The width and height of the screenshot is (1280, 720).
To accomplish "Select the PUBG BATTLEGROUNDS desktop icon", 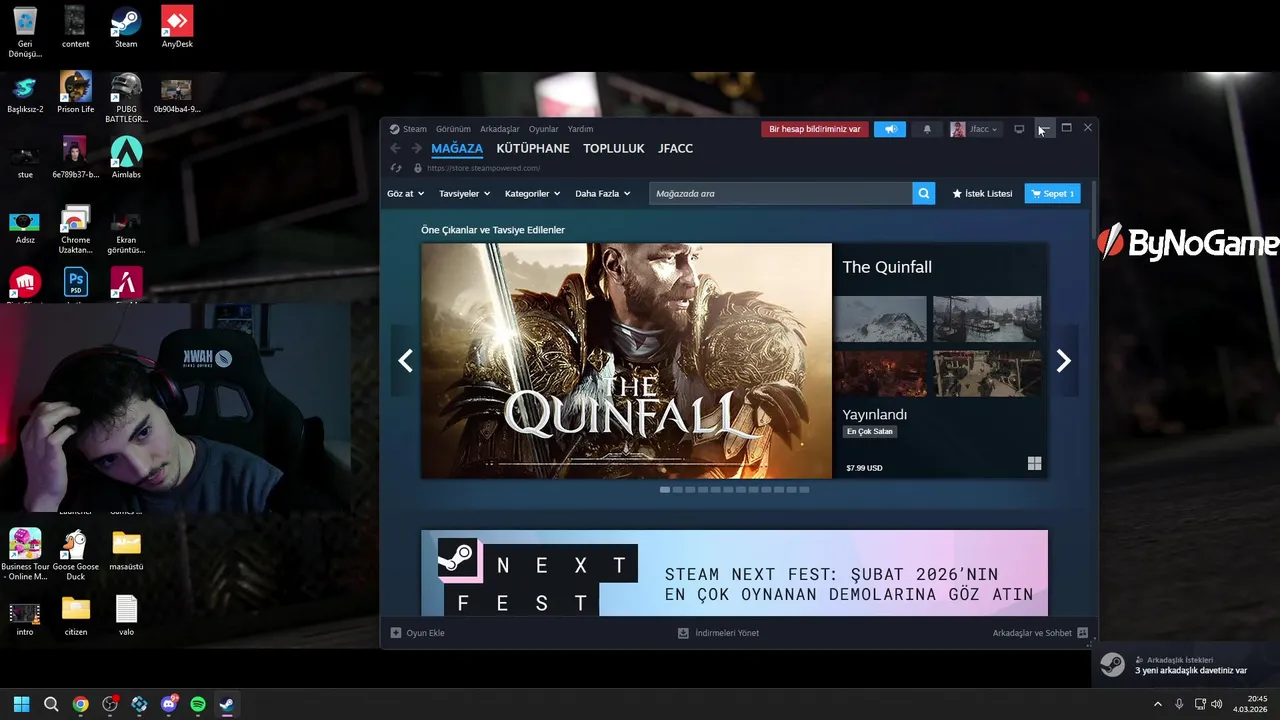I will click(x=126, y=98).
